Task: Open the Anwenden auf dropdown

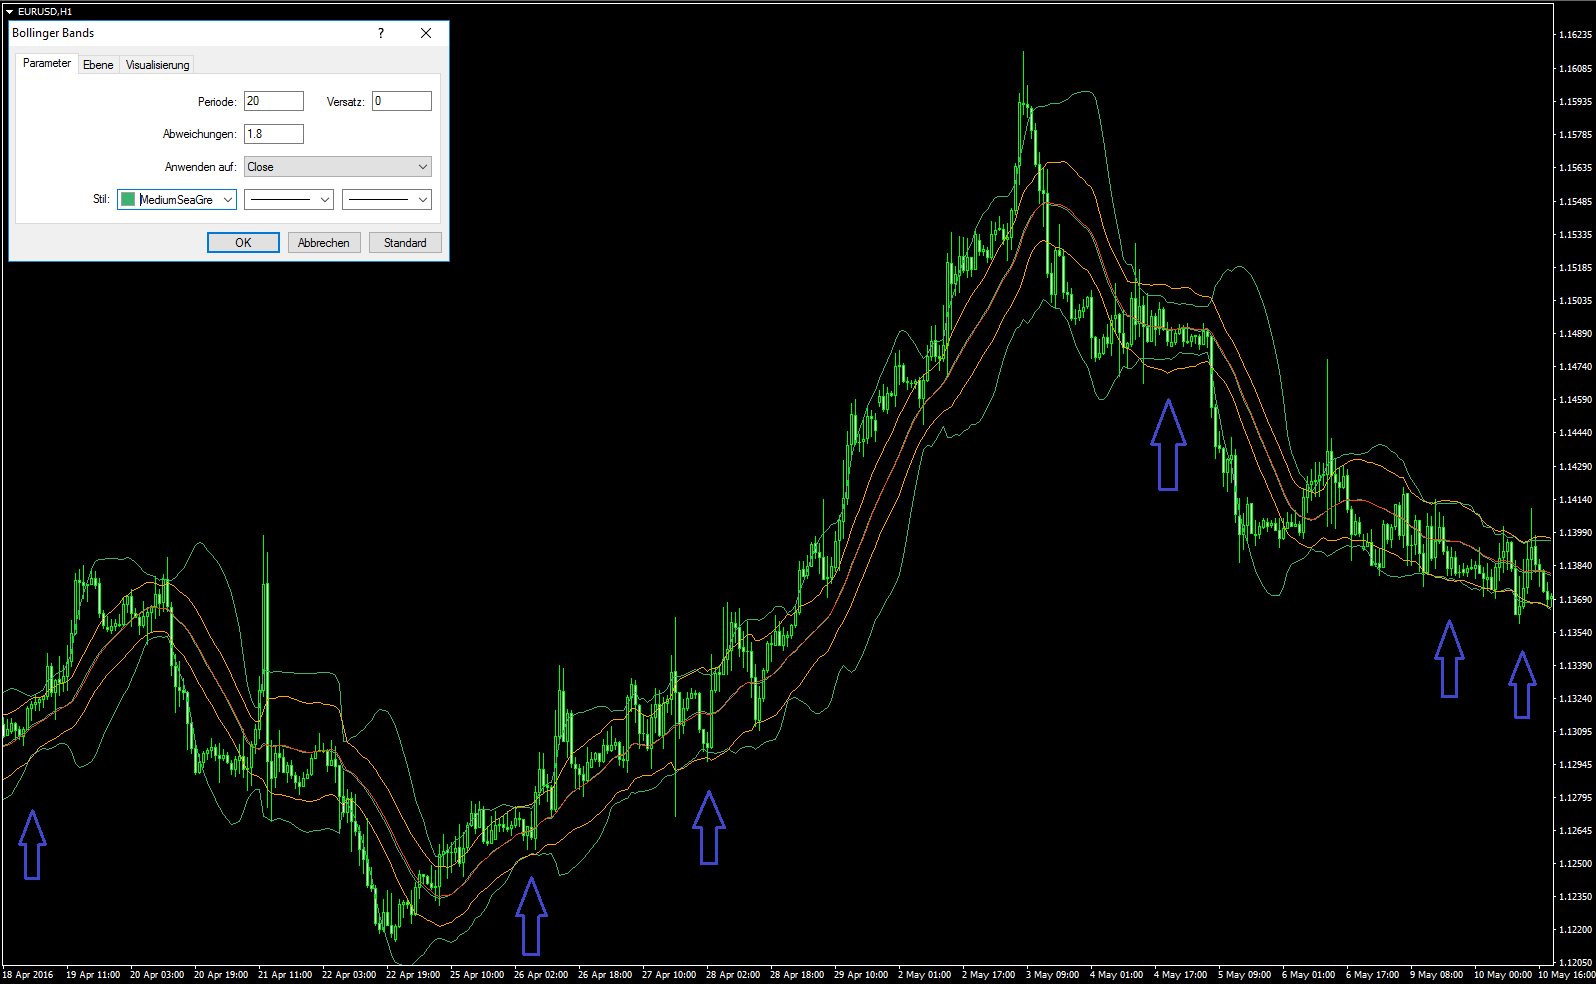Action: click(x=338, y=167)
